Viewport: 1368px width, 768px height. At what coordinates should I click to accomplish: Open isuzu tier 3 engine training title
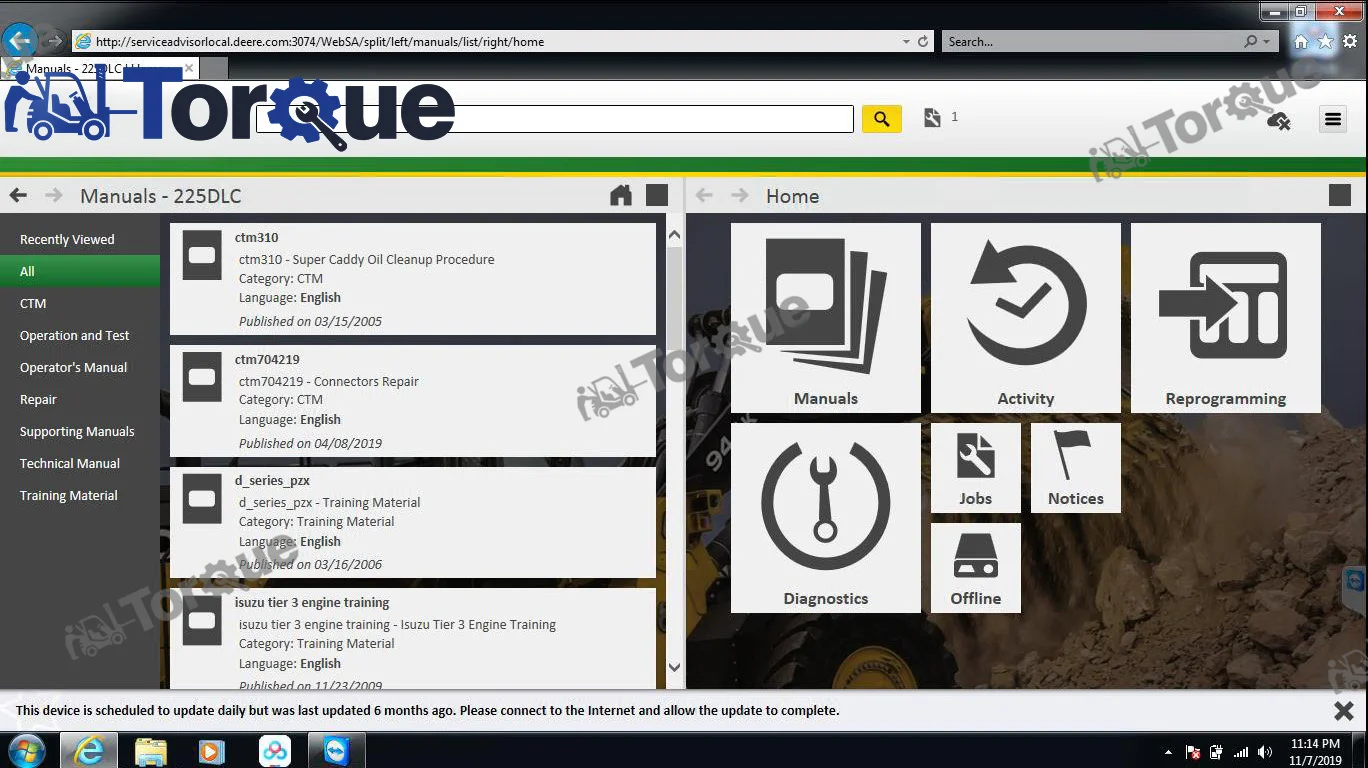(312, 603)
